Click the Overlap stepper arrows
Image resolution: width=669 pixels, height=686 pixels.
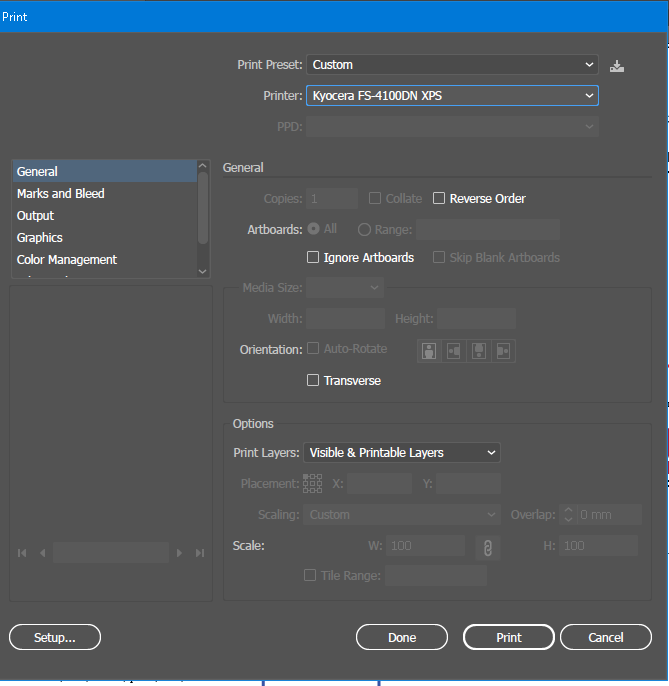point(568,514)
